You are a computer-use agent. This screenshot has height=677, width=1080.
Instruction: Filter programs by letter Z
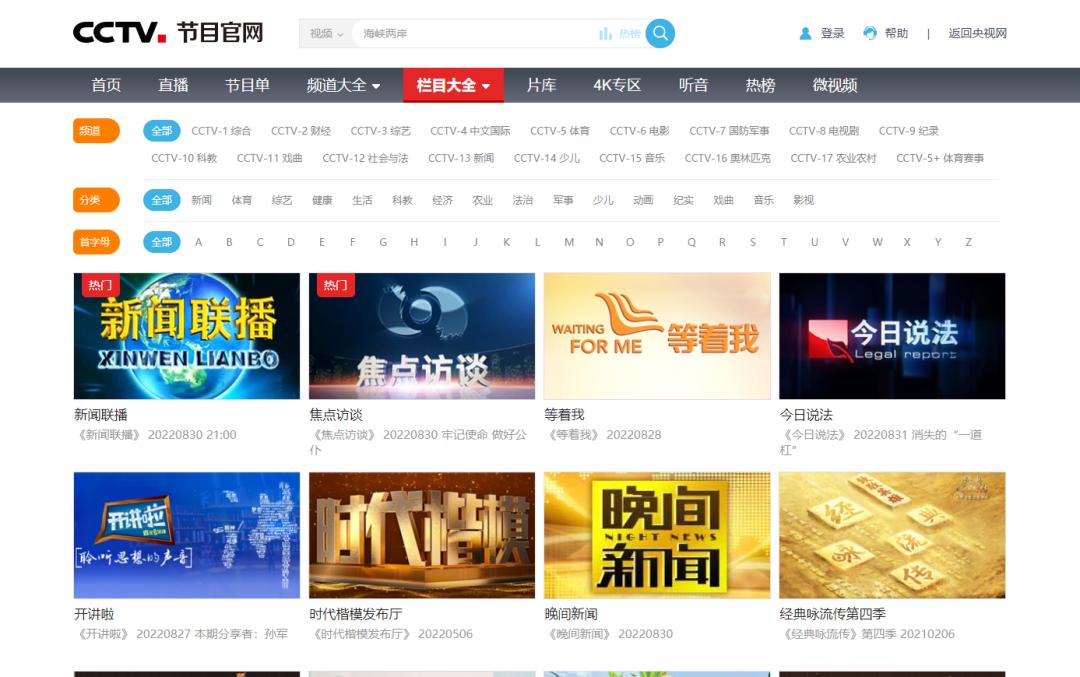coord(966,242)
